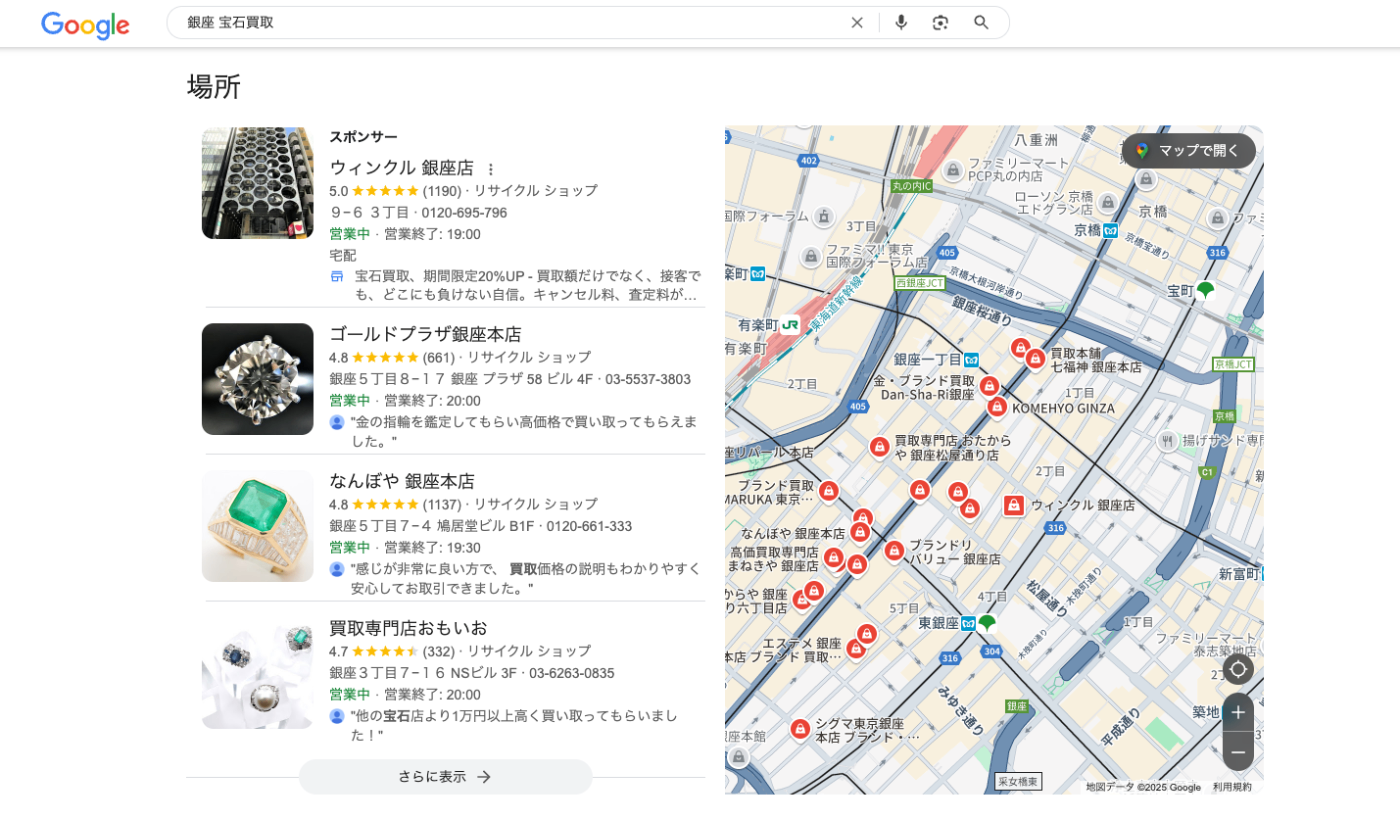Click the ウィンクル 5.0 star rating (1190)
The image size is (1400, 820).
395,190
